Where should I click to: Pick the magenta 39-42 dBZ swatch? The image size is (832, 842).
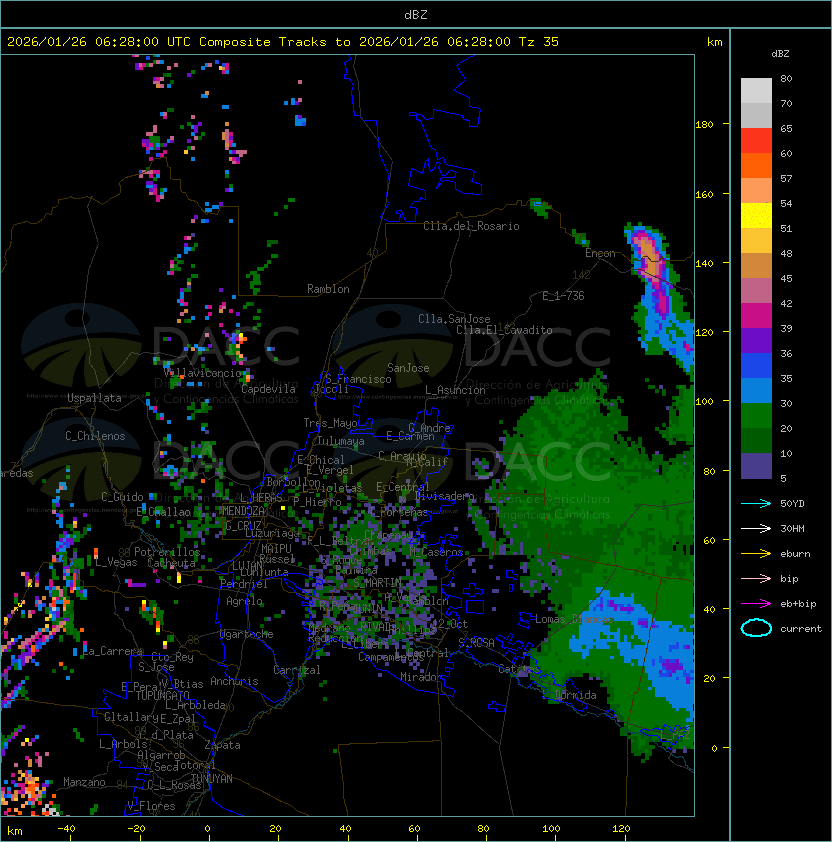click(756, 316)
